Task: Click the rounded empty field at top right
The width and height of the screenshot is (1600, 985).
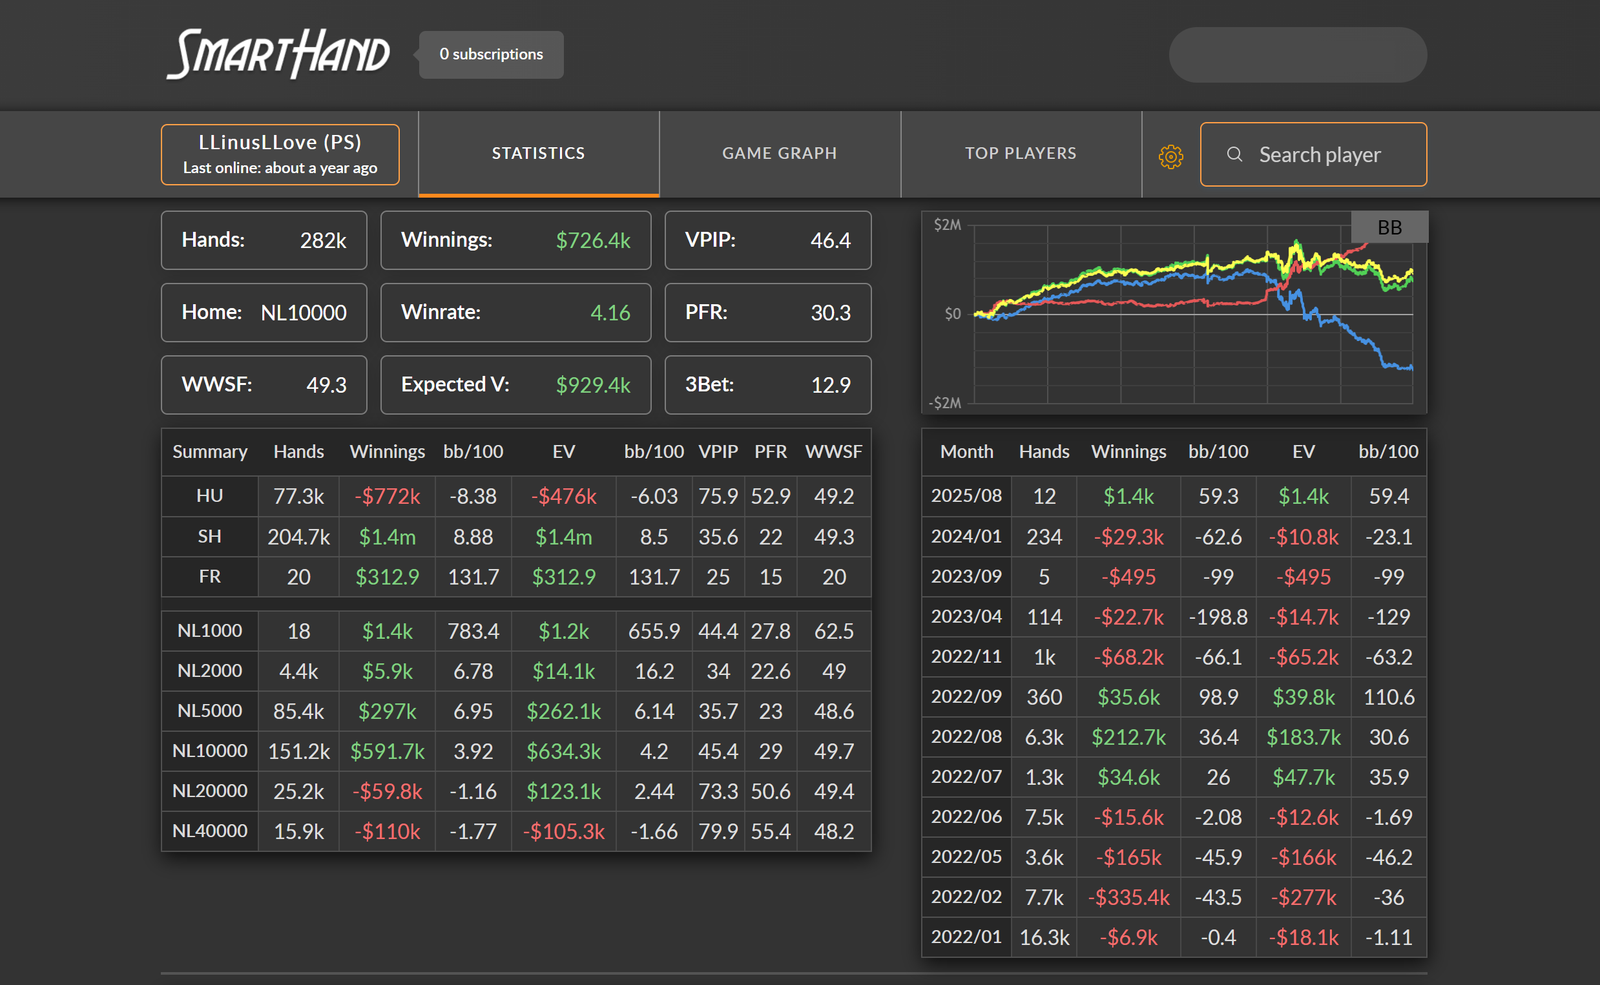Action: (1298, 55)
